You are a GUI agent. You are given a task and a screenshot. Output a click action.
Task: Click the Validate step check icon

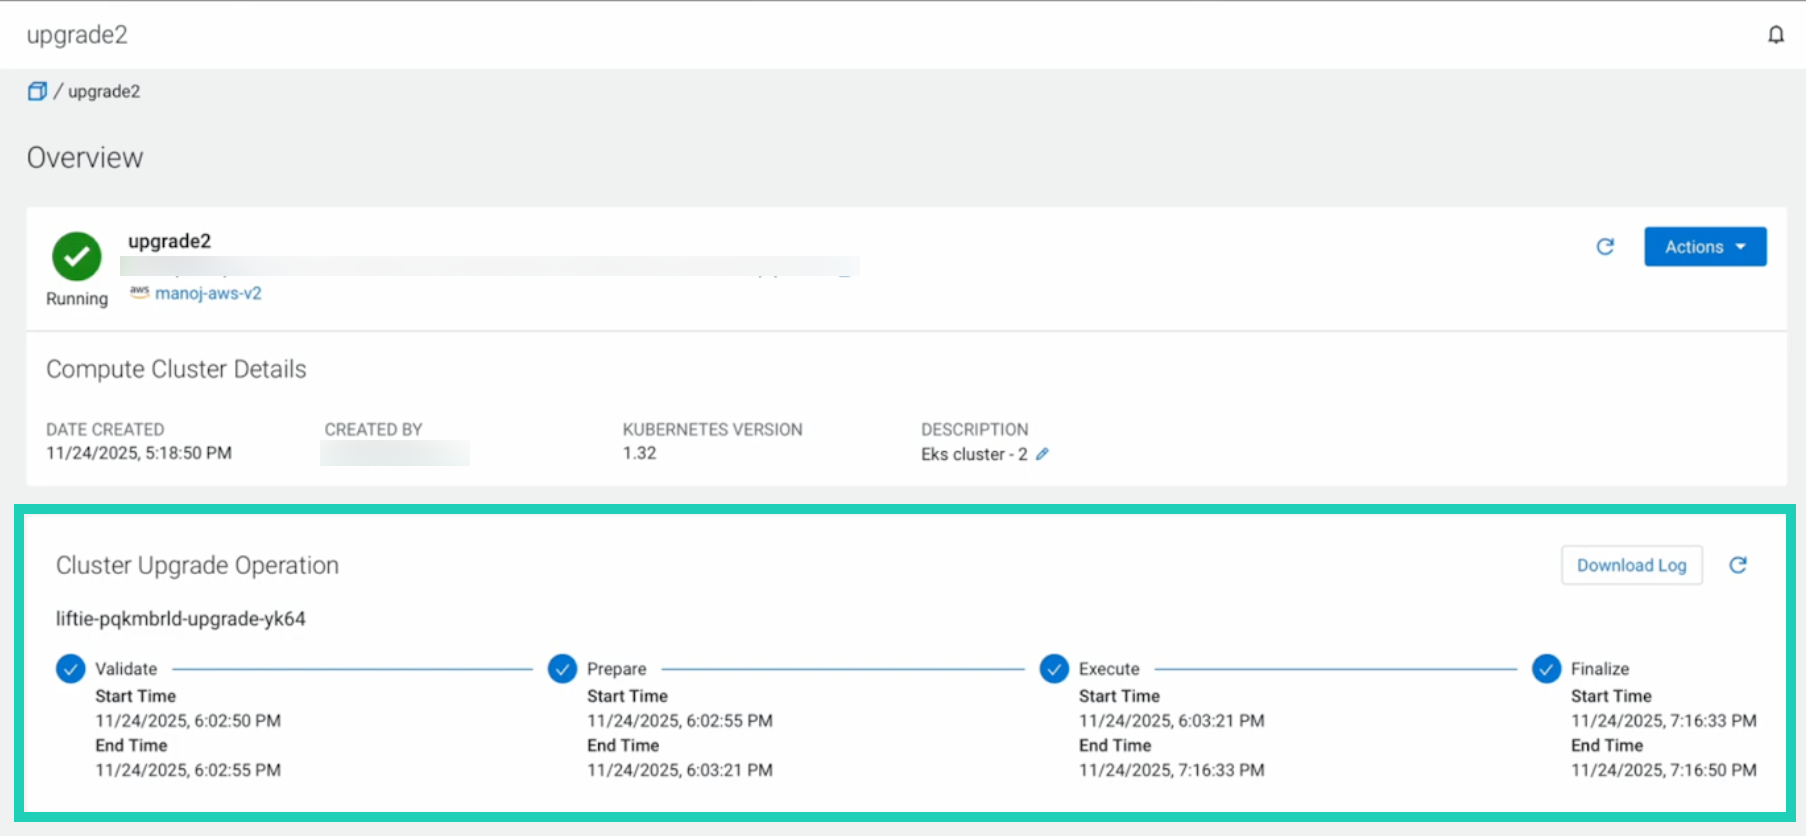[70, 669]
